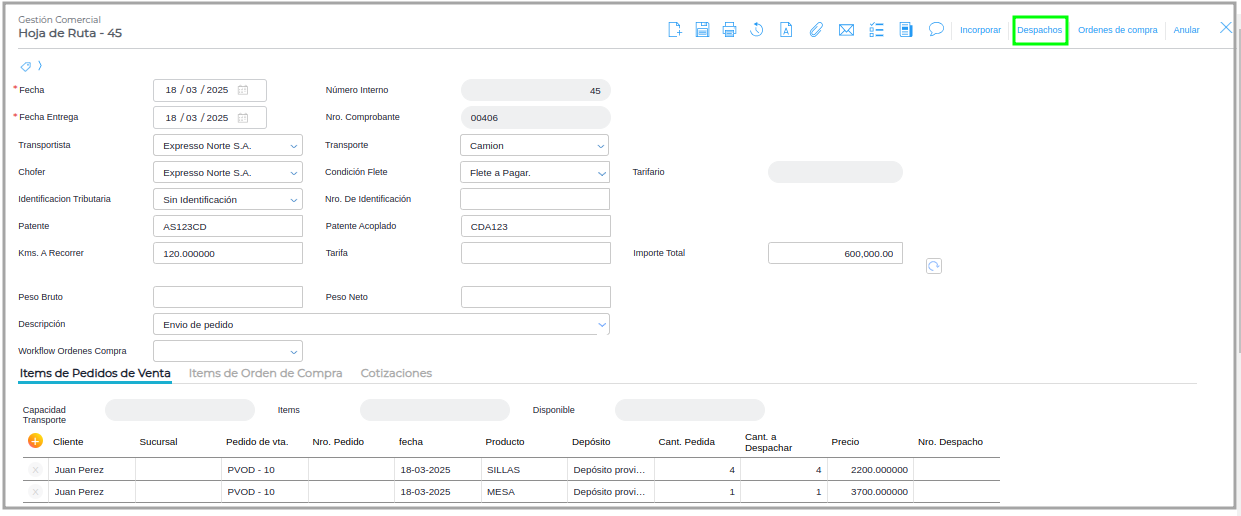This screenshot has width=1241, height=516.
Task: Open the comments speech bubble
Action: coord(936,30)
